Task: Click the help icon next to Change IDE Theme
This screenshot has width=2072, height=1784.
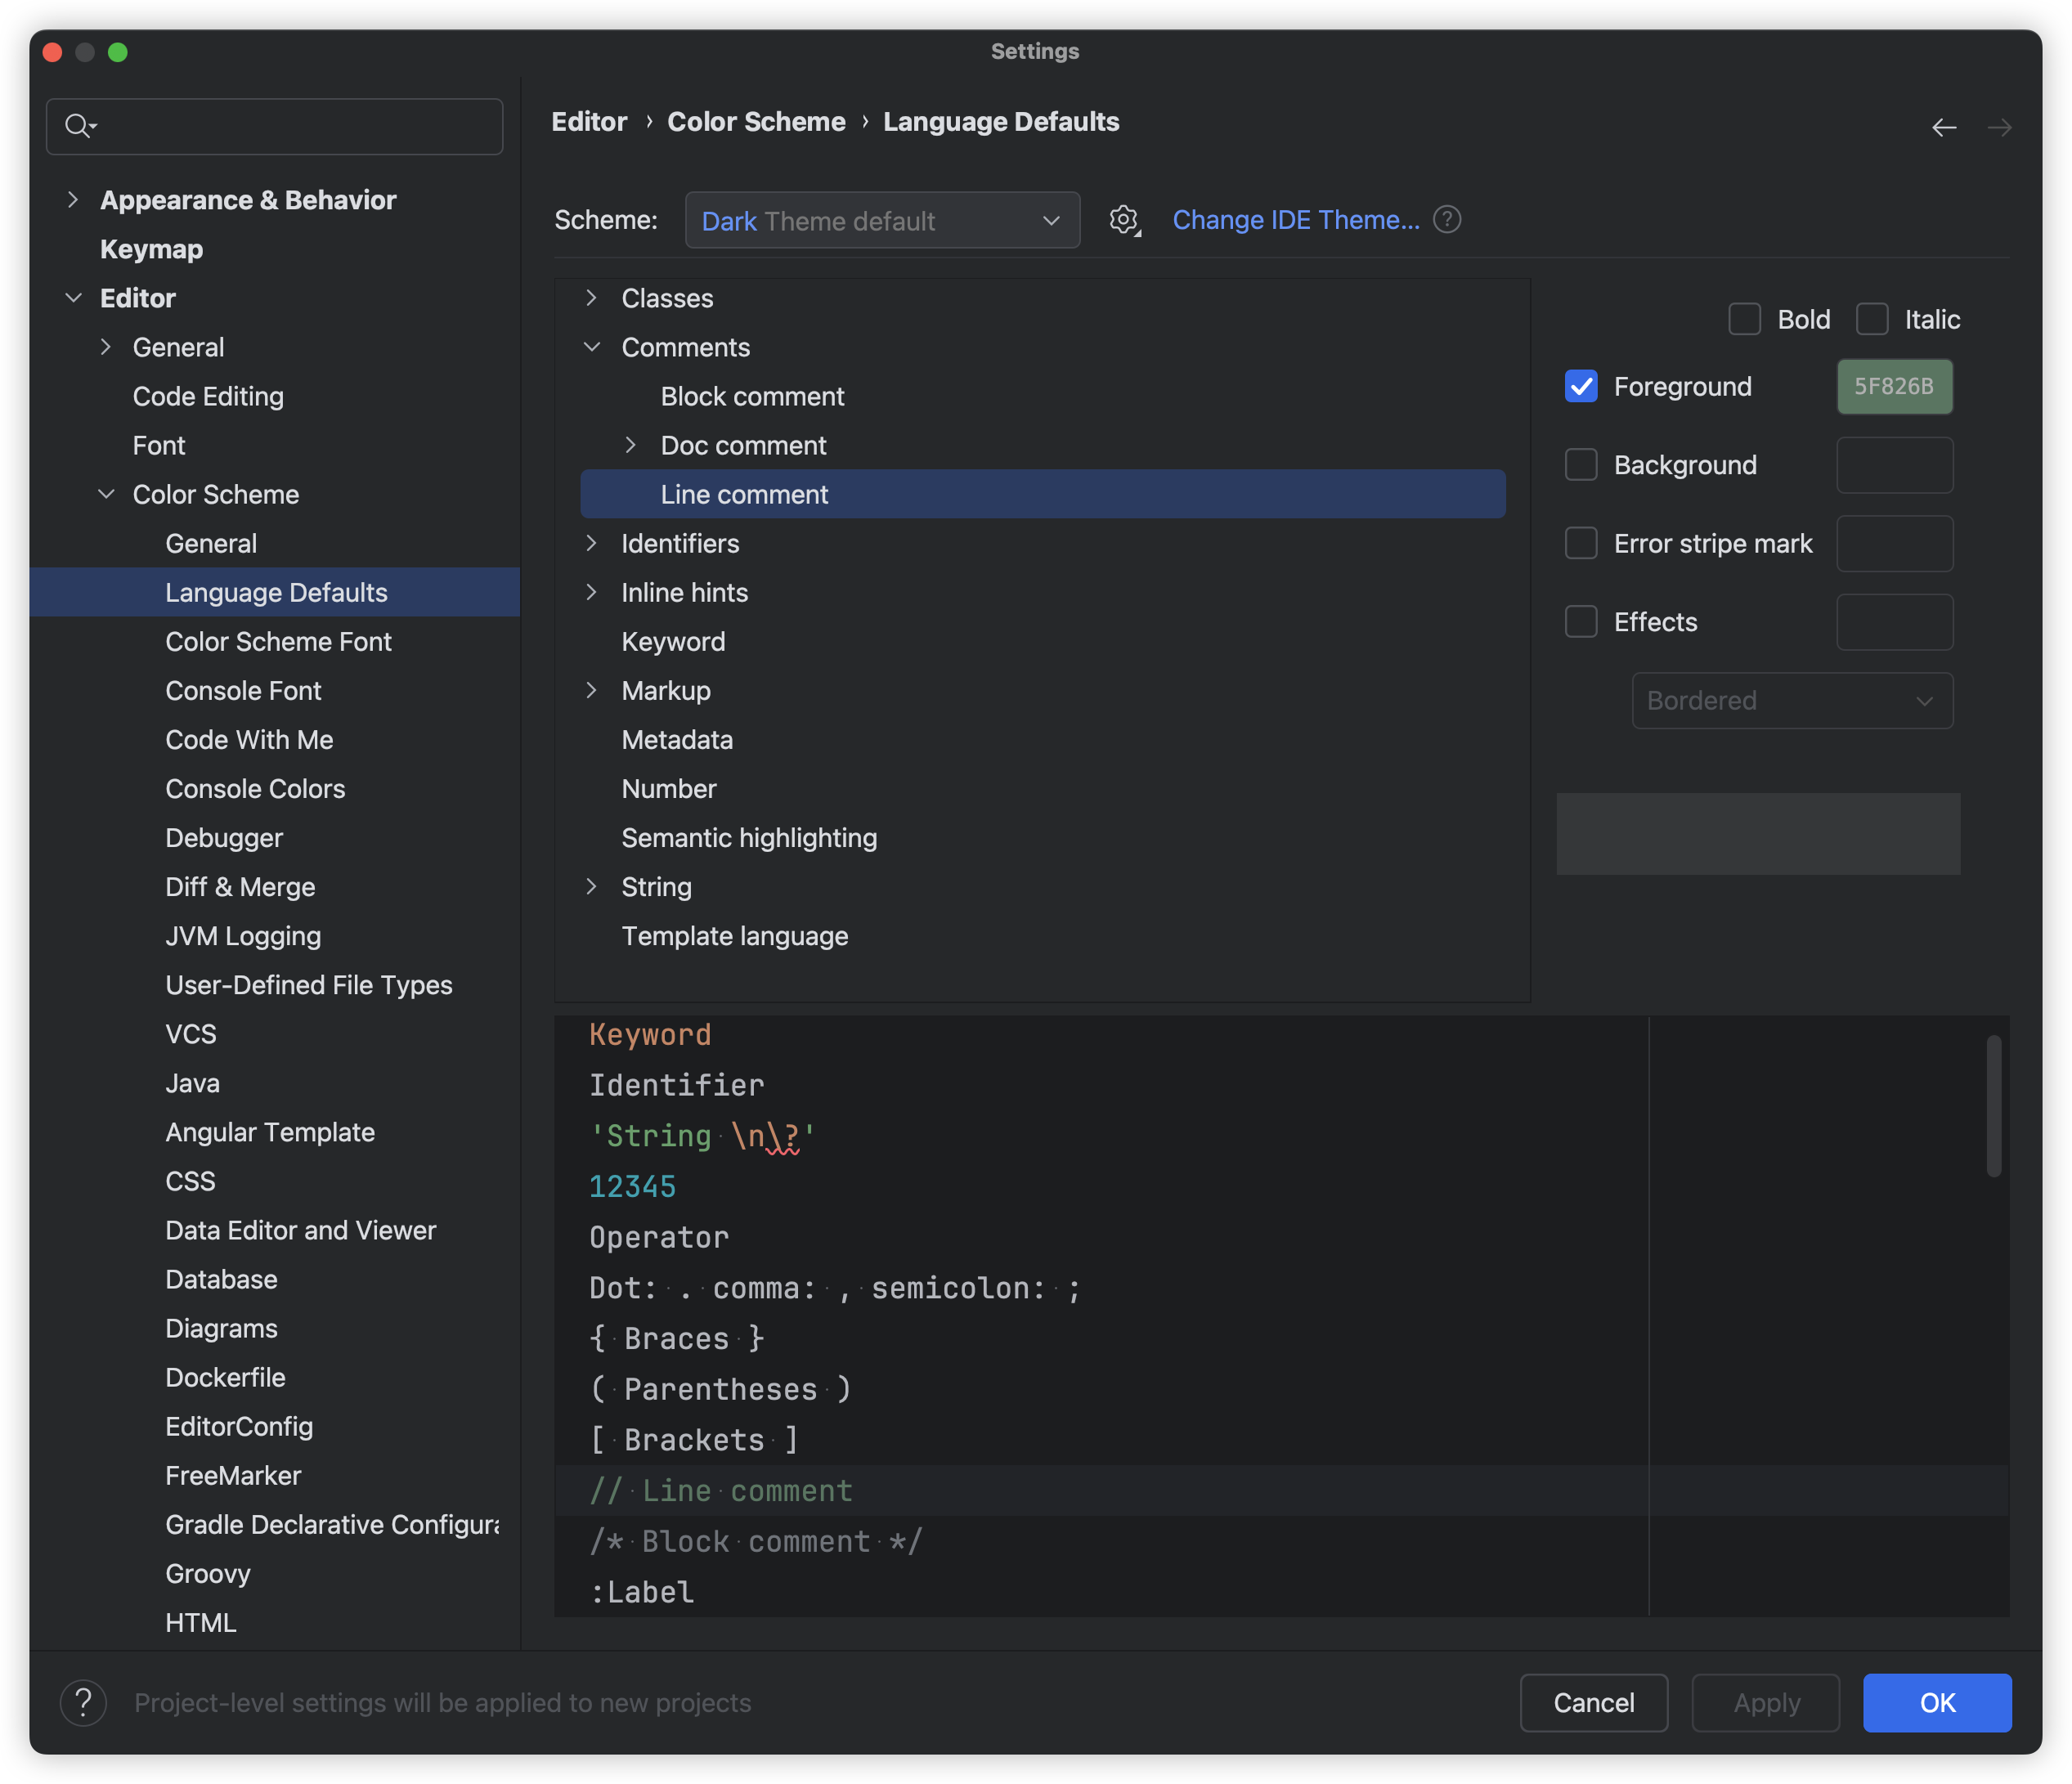Action: [1446, 219]
